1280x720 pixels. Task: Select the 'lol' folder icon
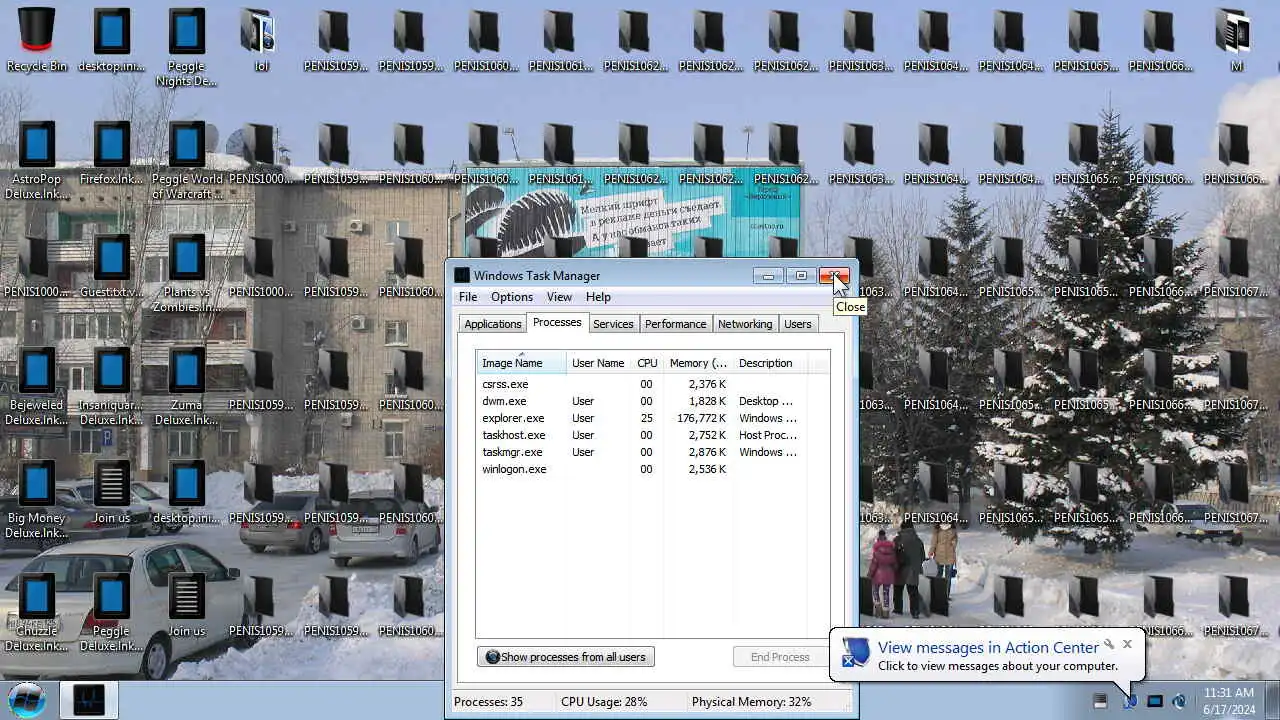[261, 41]
